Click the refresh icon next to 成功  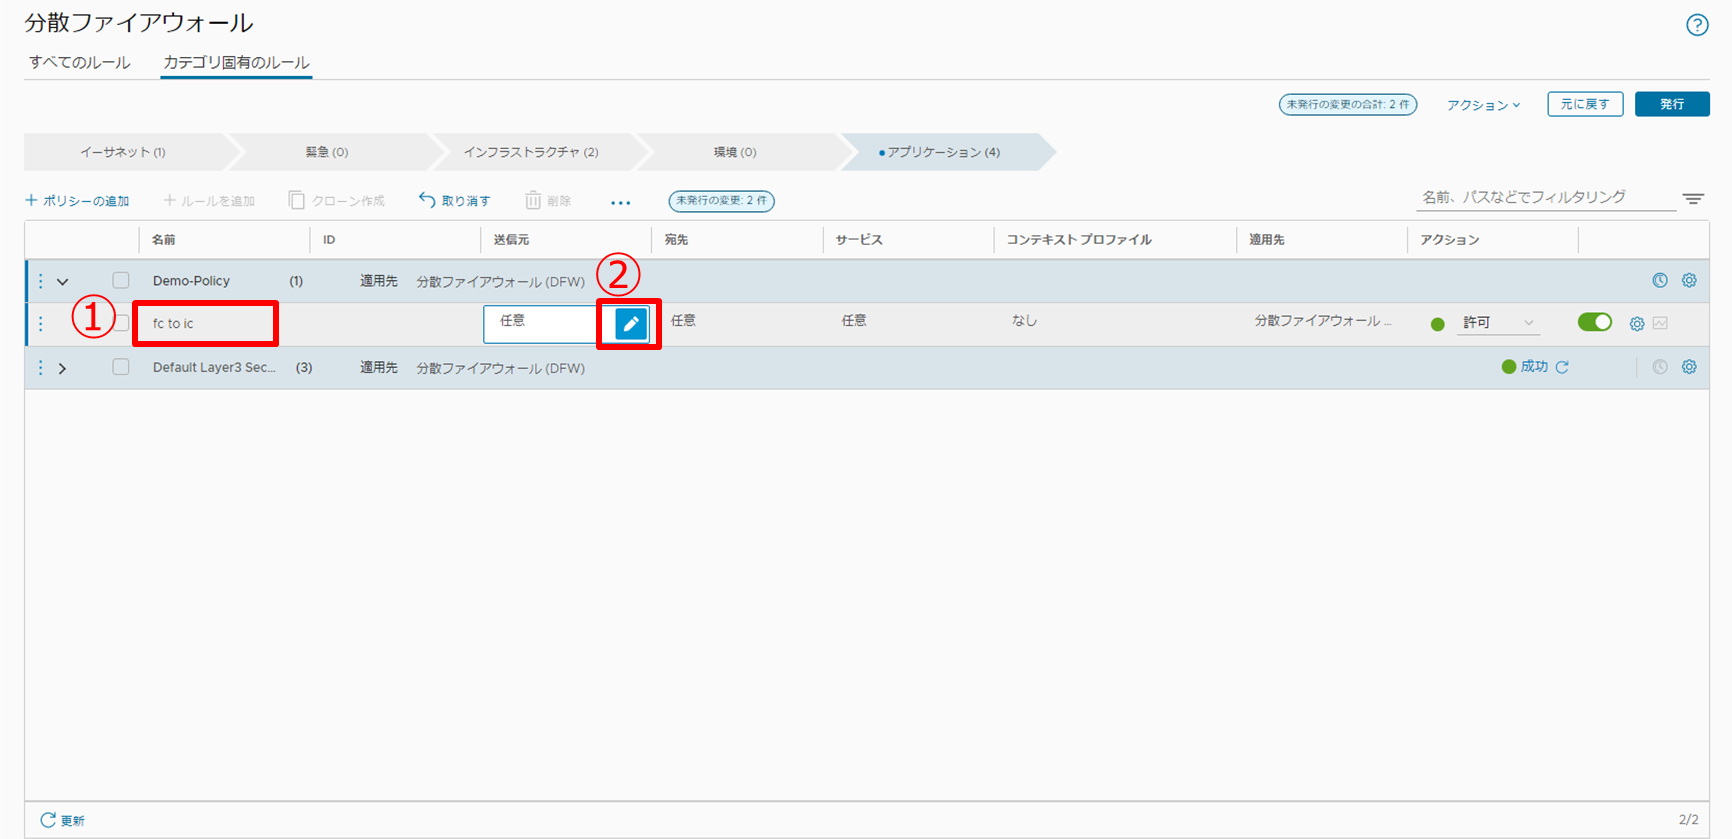1562,367
